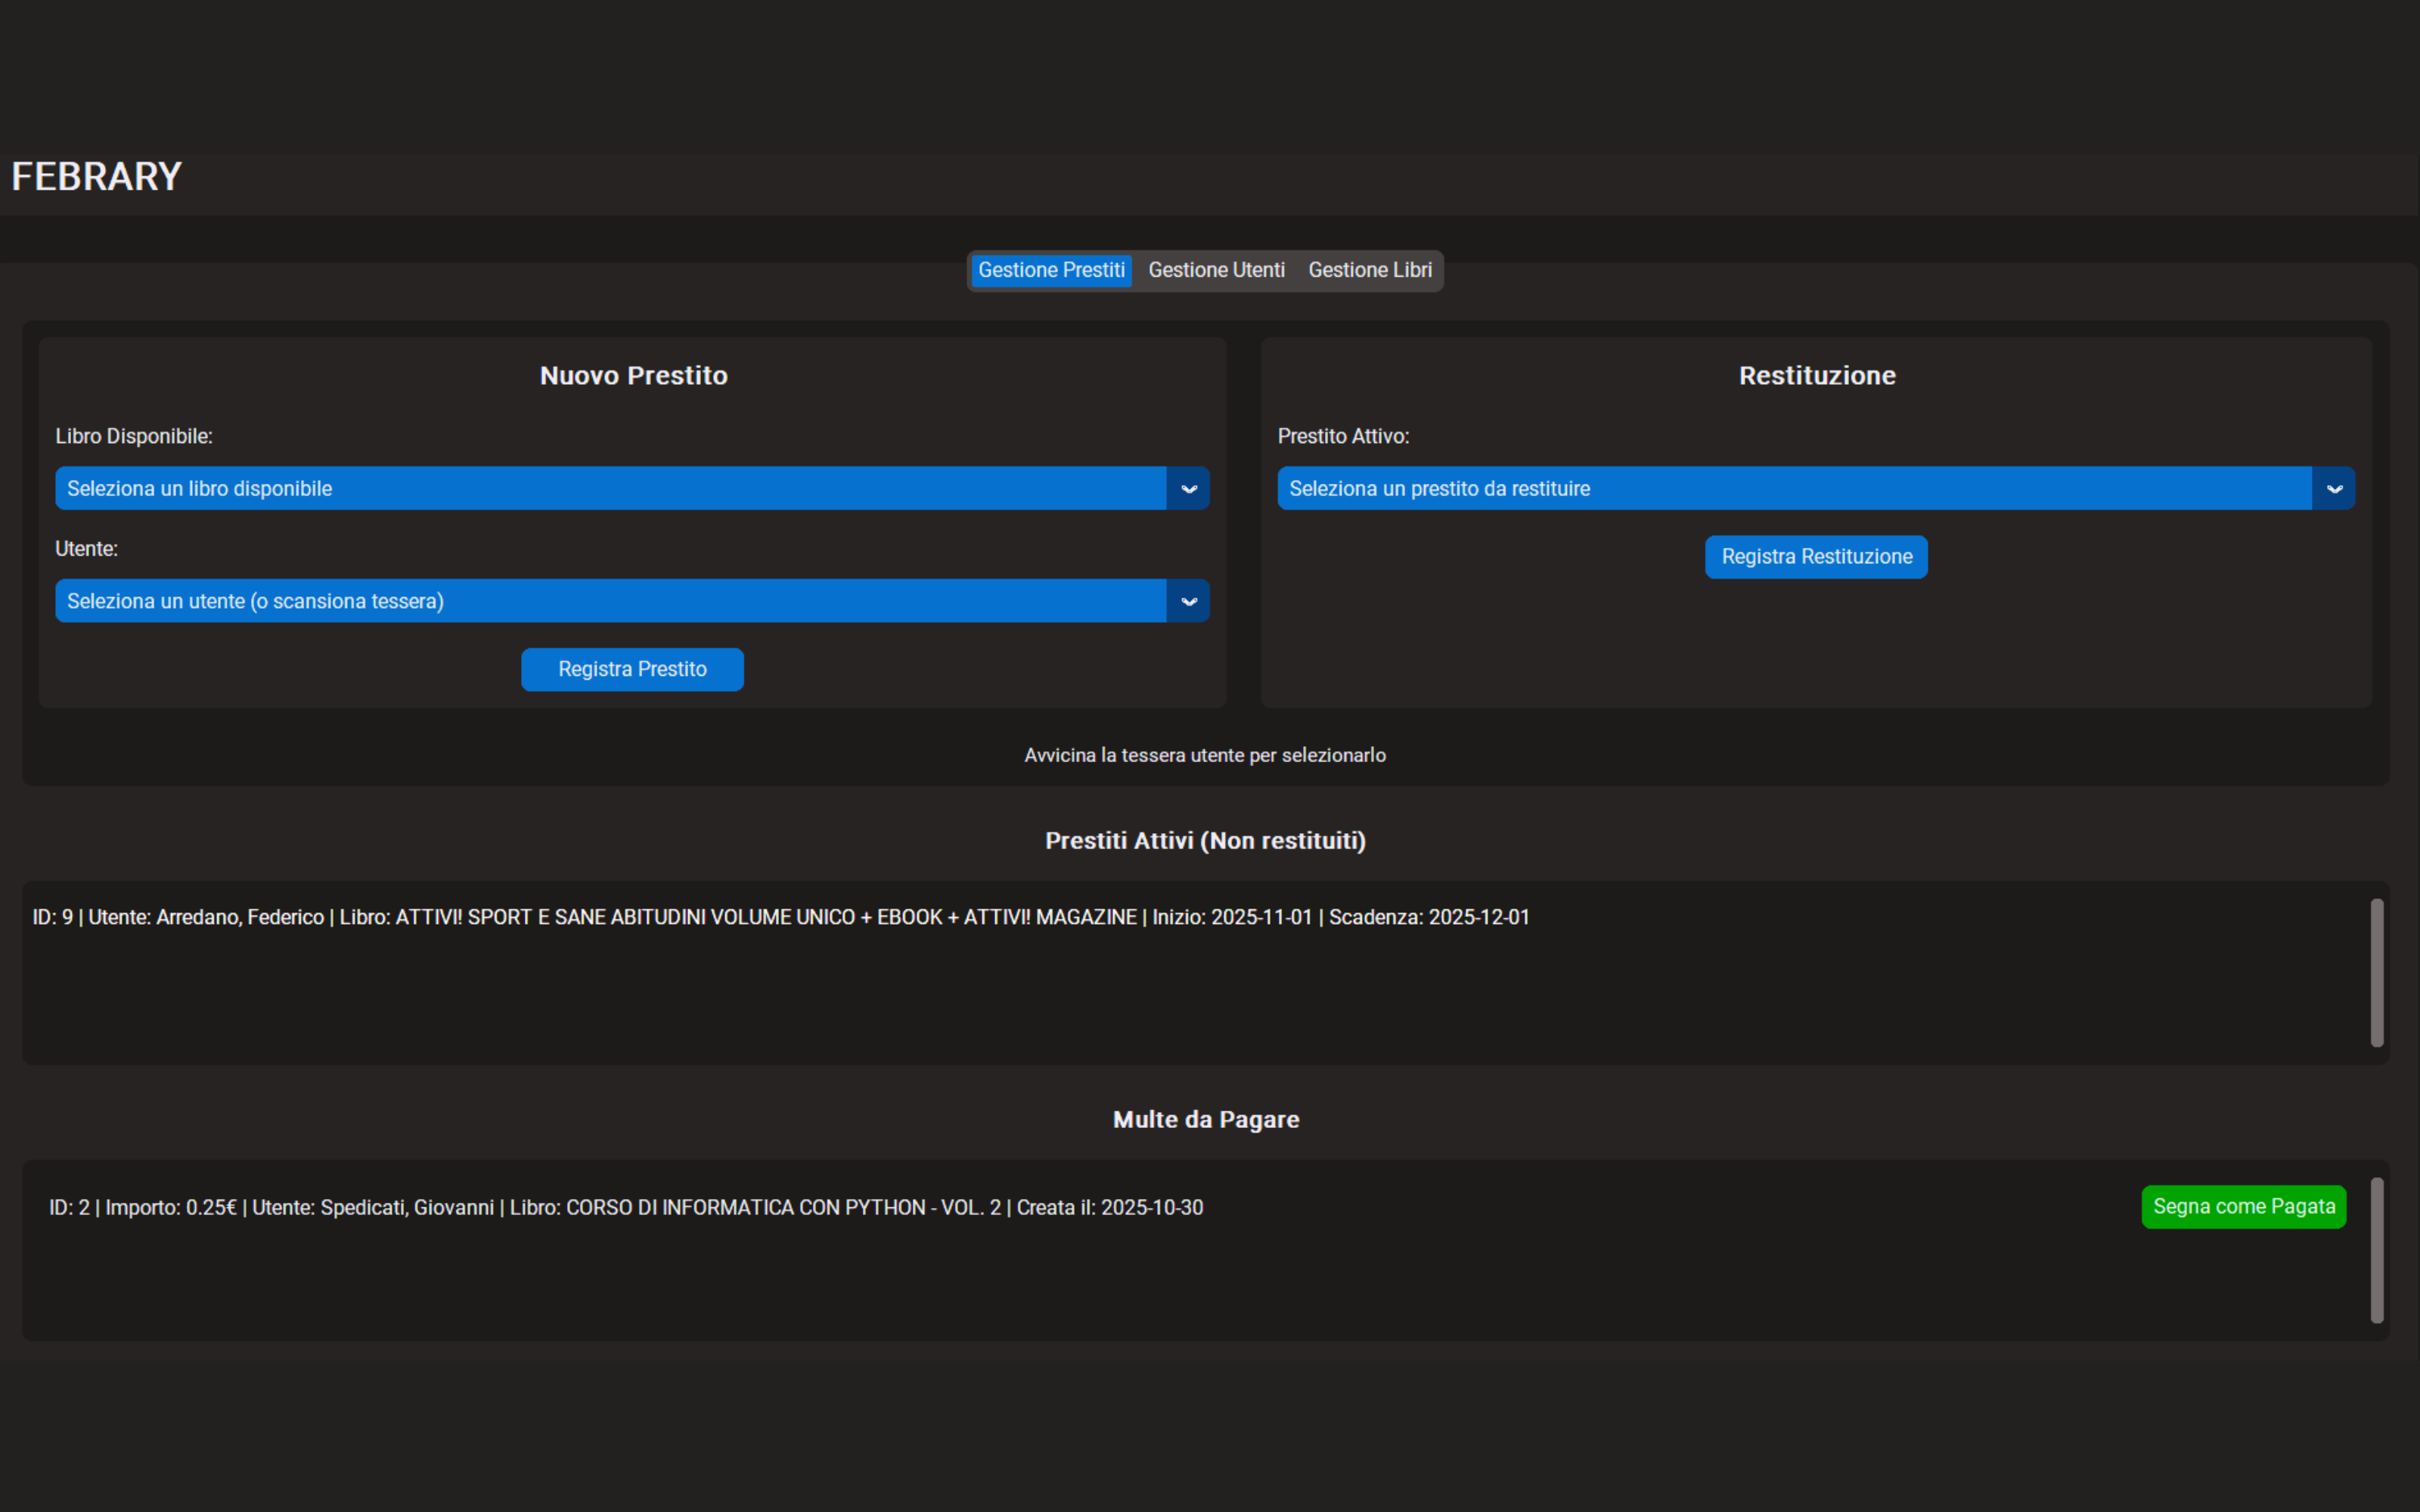The image size is (2420, 1512).
Task: Mark fine ID 2 as paid
Action: (x=2243, y=1206)
